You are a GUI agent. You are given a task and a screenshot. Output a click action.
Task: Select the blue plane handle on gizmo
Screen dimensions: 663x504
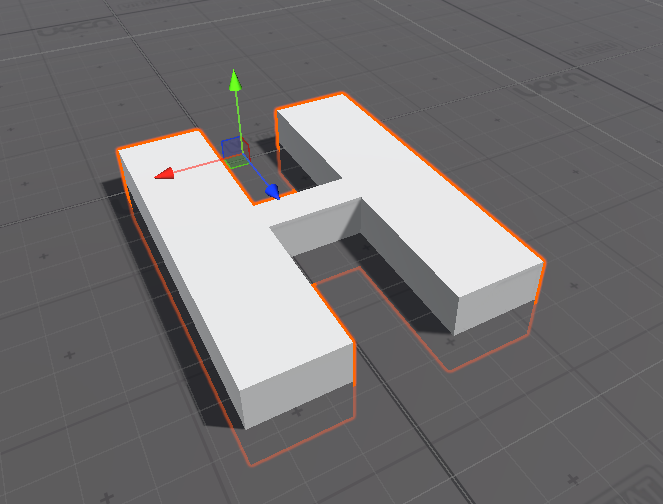[229, 145]
